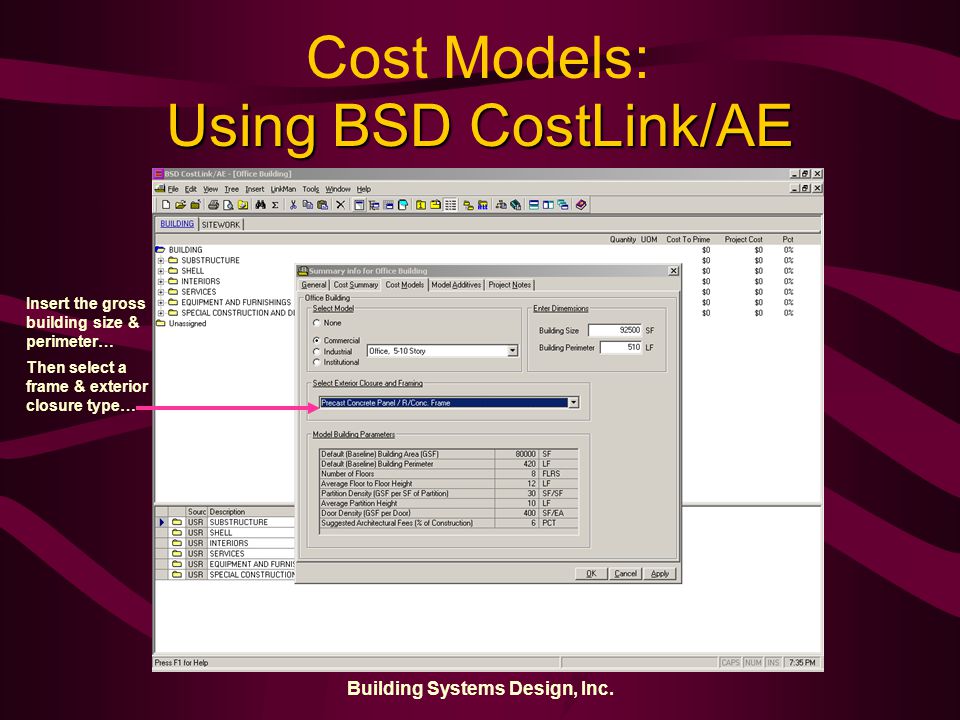The image size is (960, 720).
Task: Switch to the Model Additives tab
Action: pos(456,285)
